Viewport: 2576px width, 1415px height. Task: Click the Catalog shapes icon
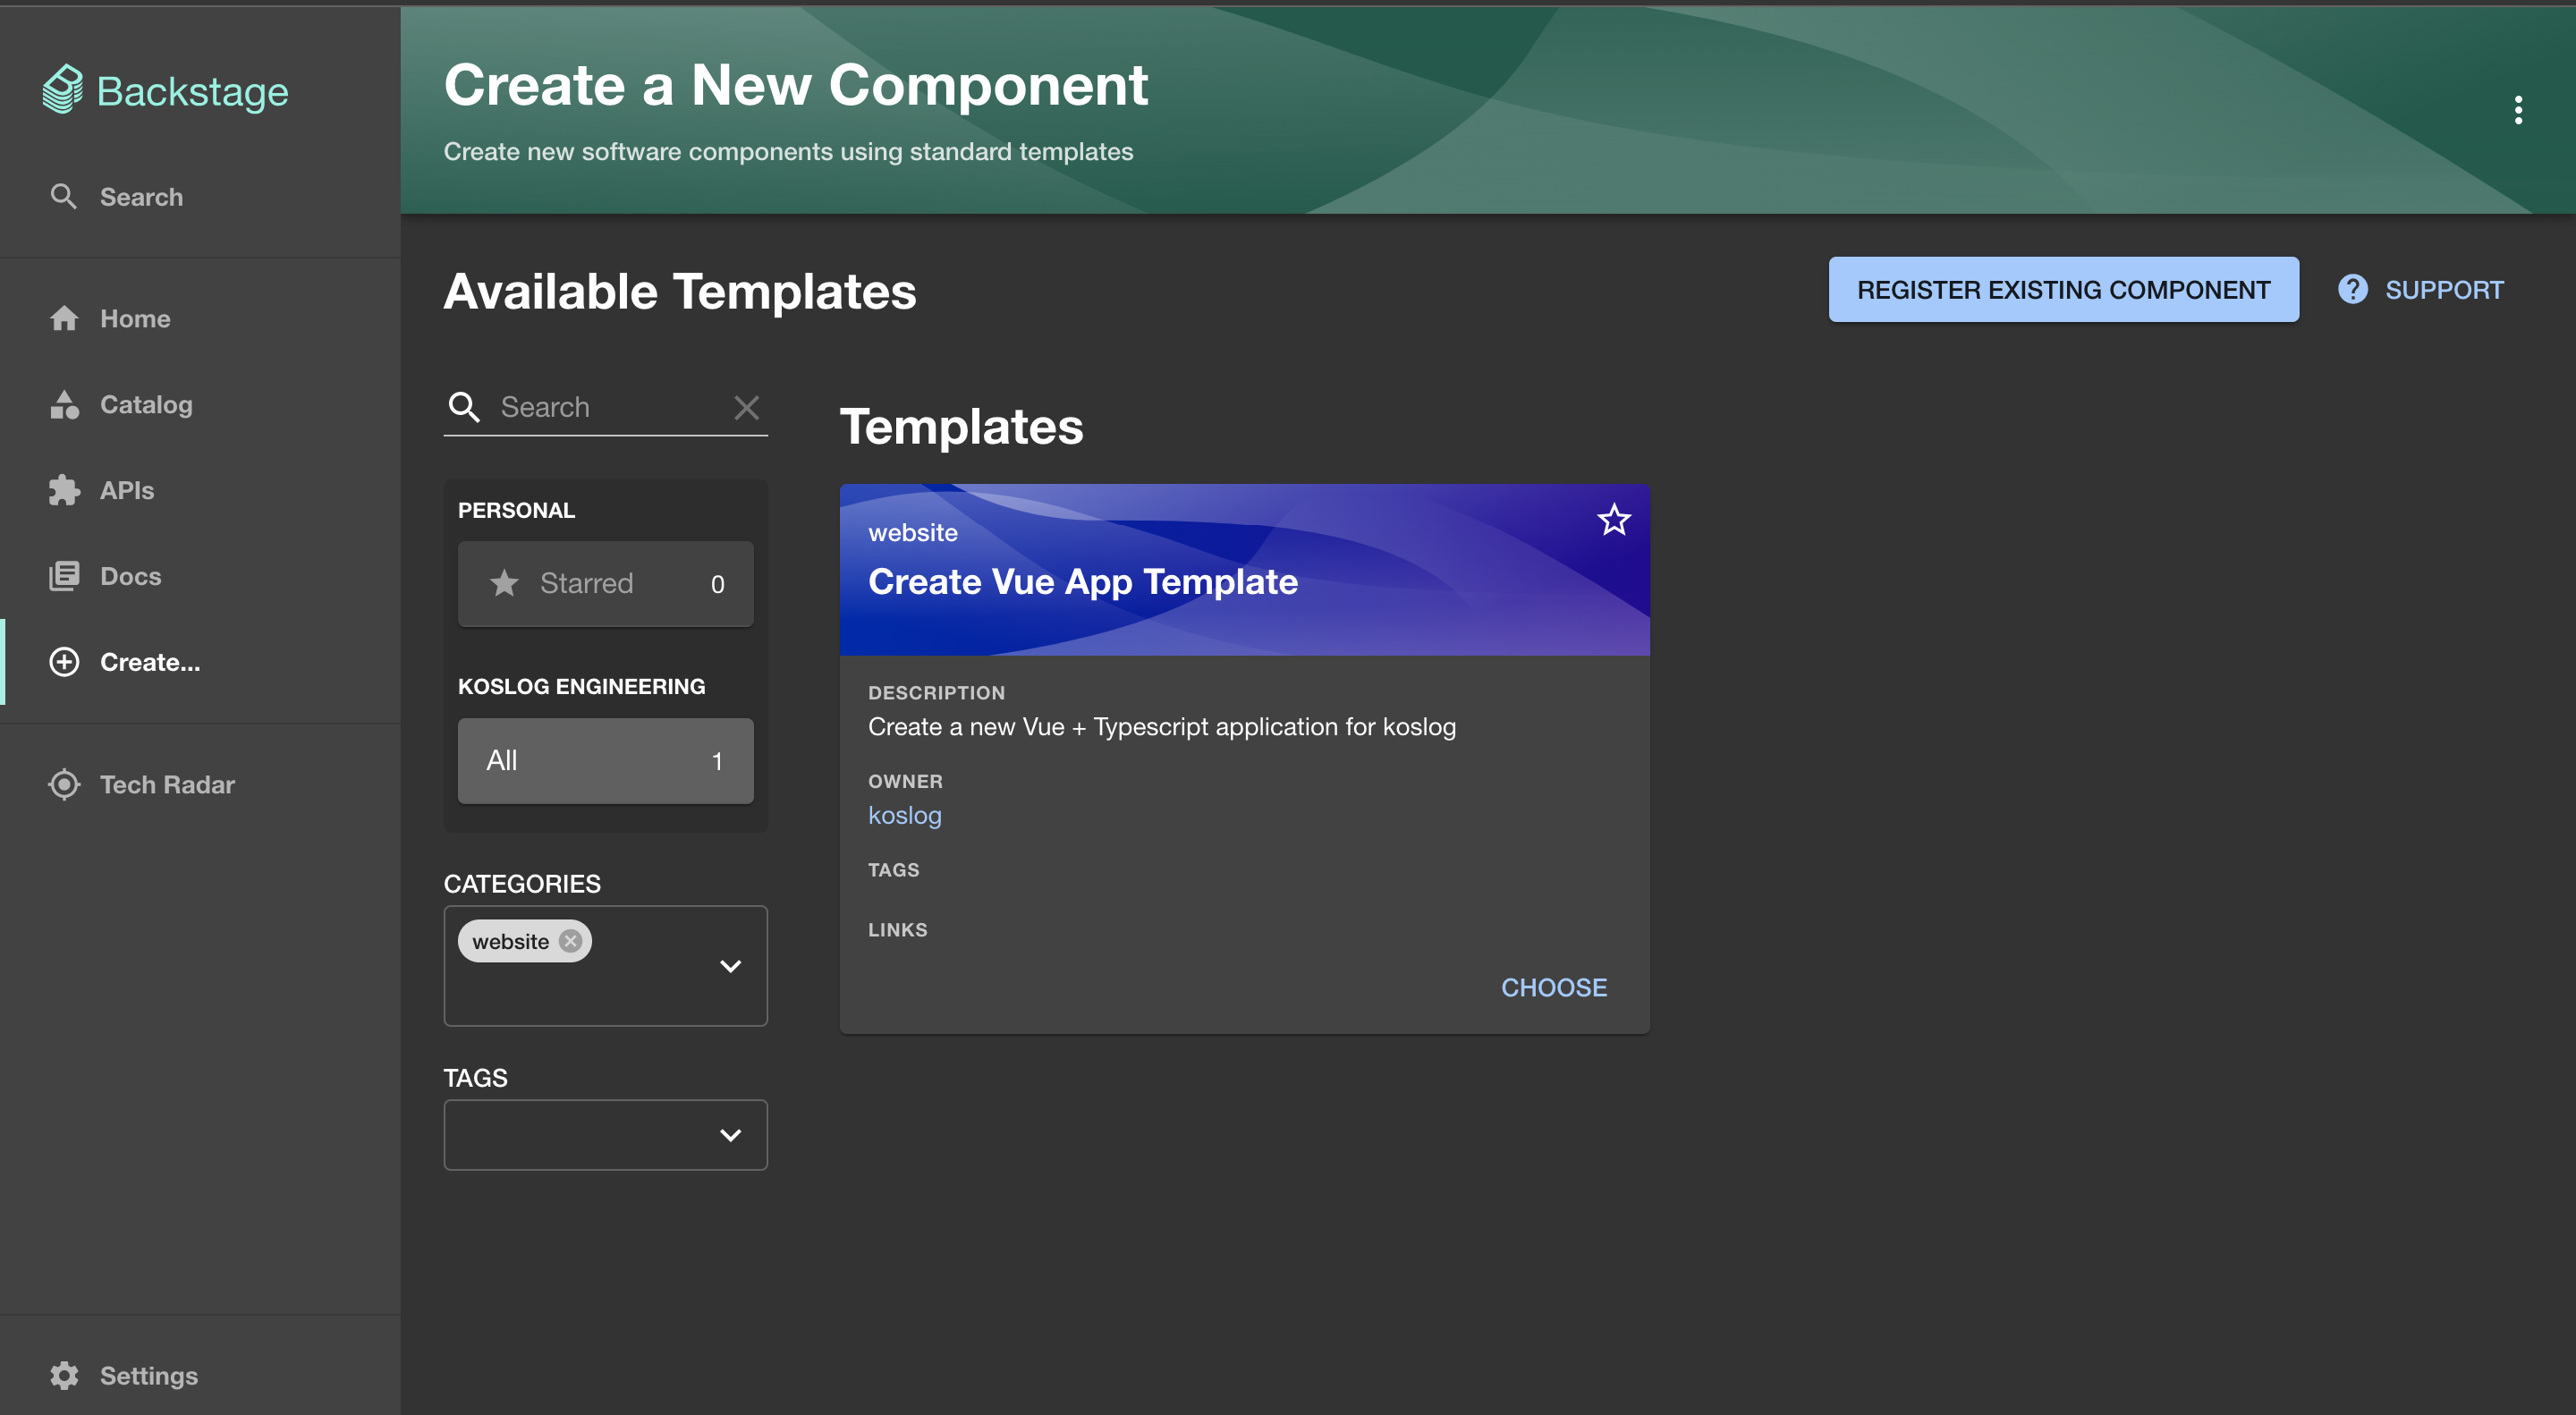click(x=64, y=404)
